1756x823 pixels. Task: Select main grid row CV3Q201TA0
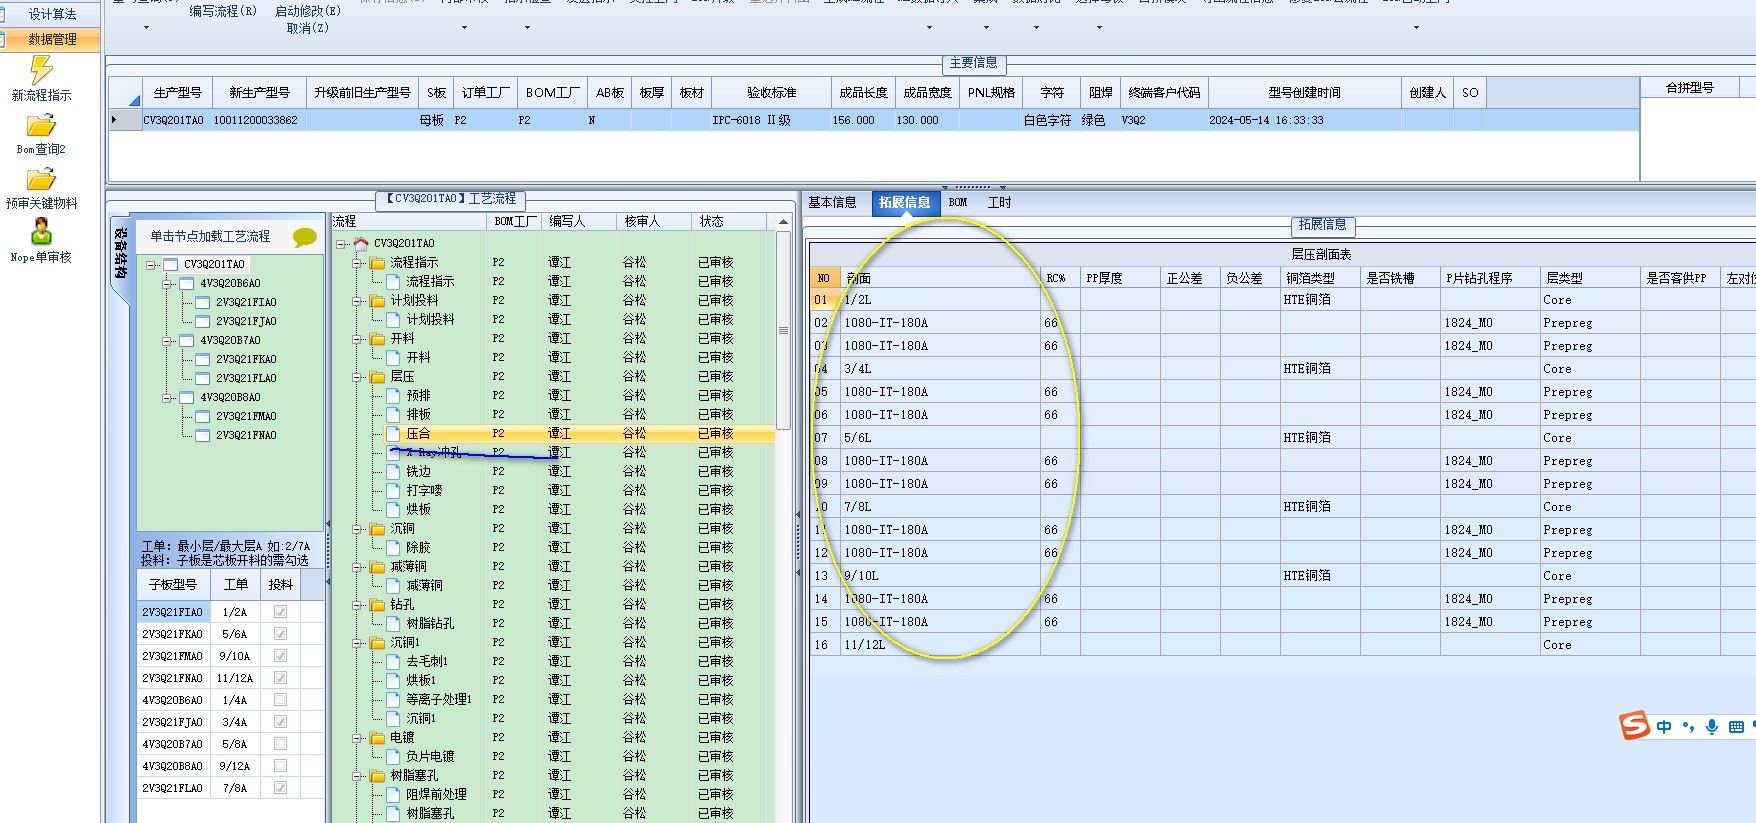873,121
